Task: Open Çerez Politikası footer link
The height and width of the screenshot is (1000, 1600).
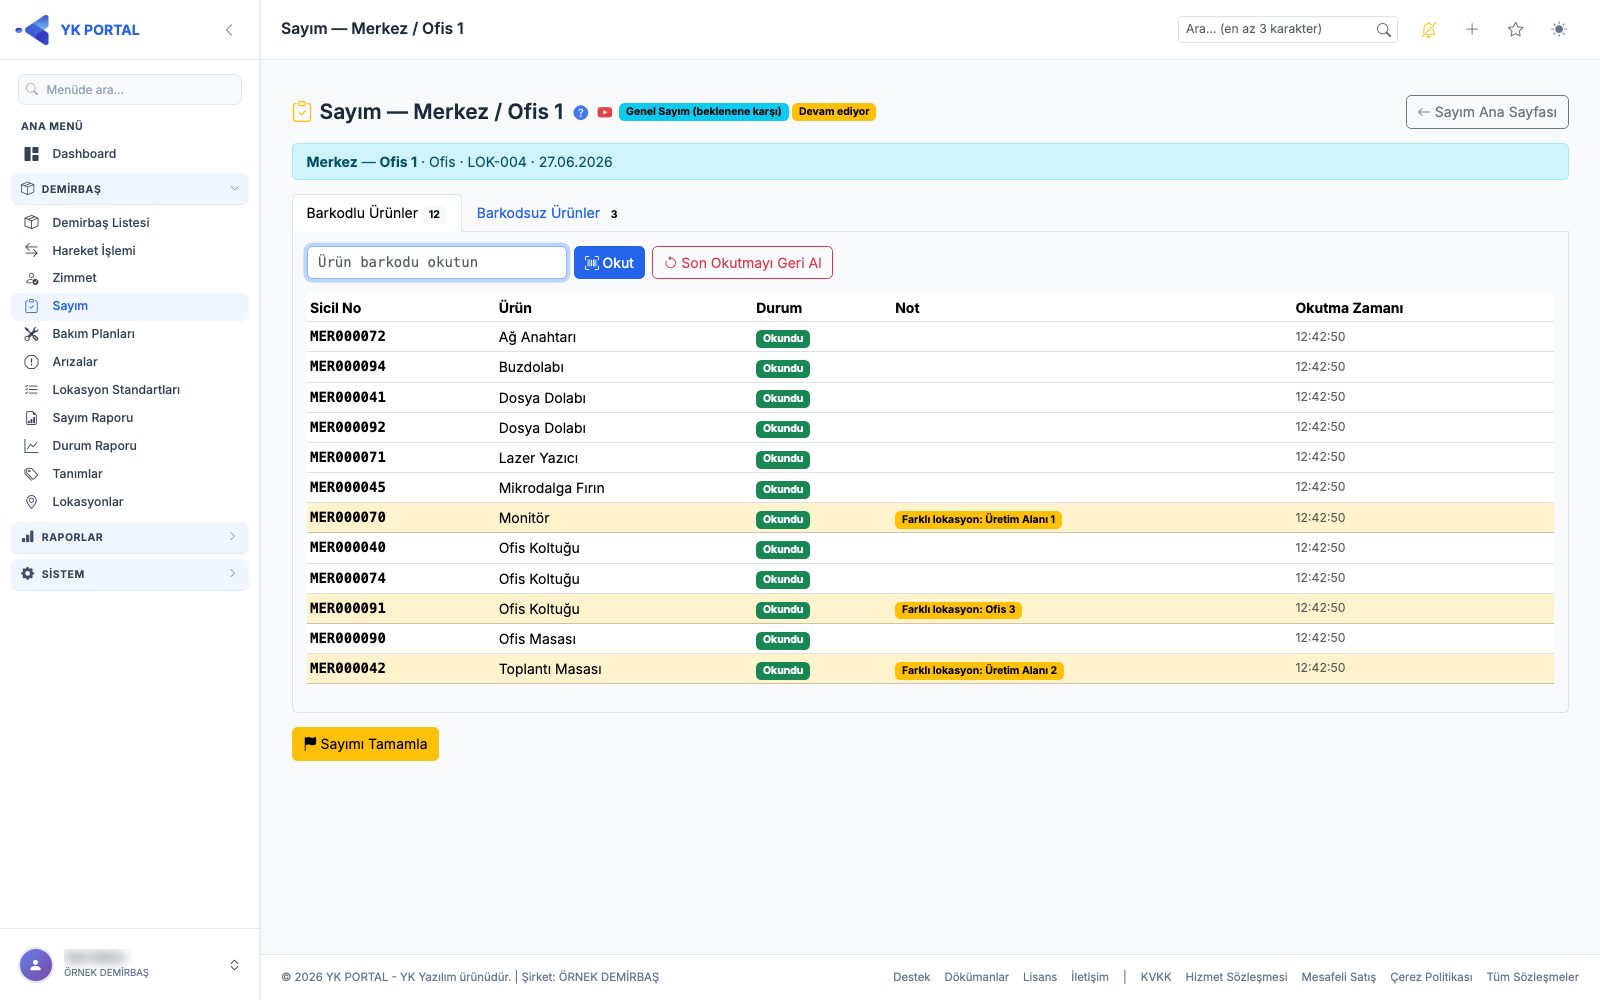Action: (1431, 977)
